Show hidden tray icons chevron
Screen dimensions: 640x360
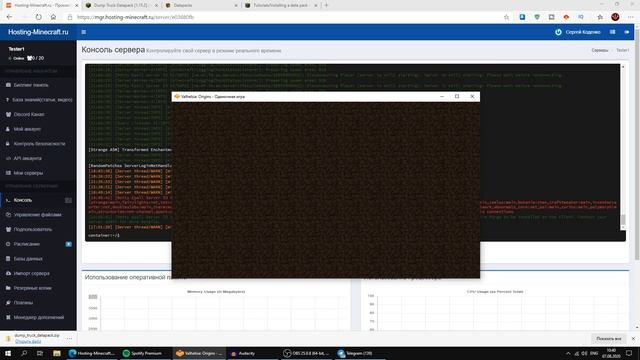point(568,353)
